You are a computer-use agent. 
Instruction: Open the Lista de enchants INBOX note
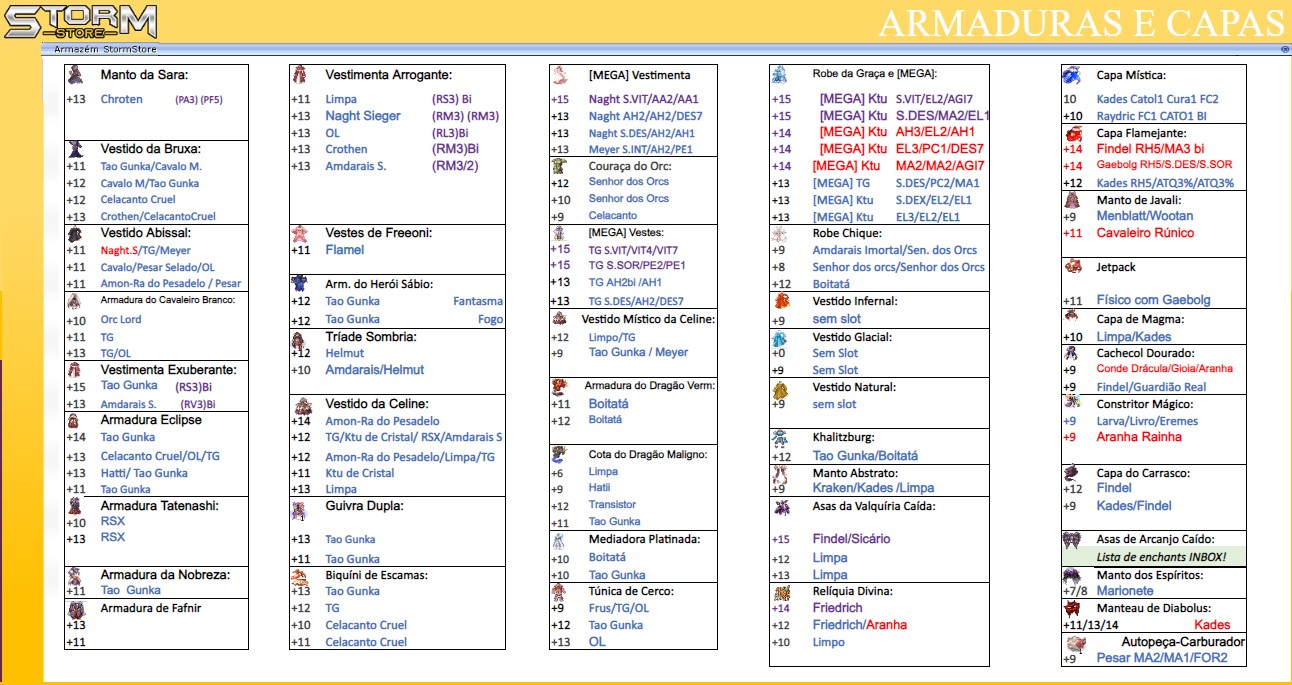(x=1159, y=557)
